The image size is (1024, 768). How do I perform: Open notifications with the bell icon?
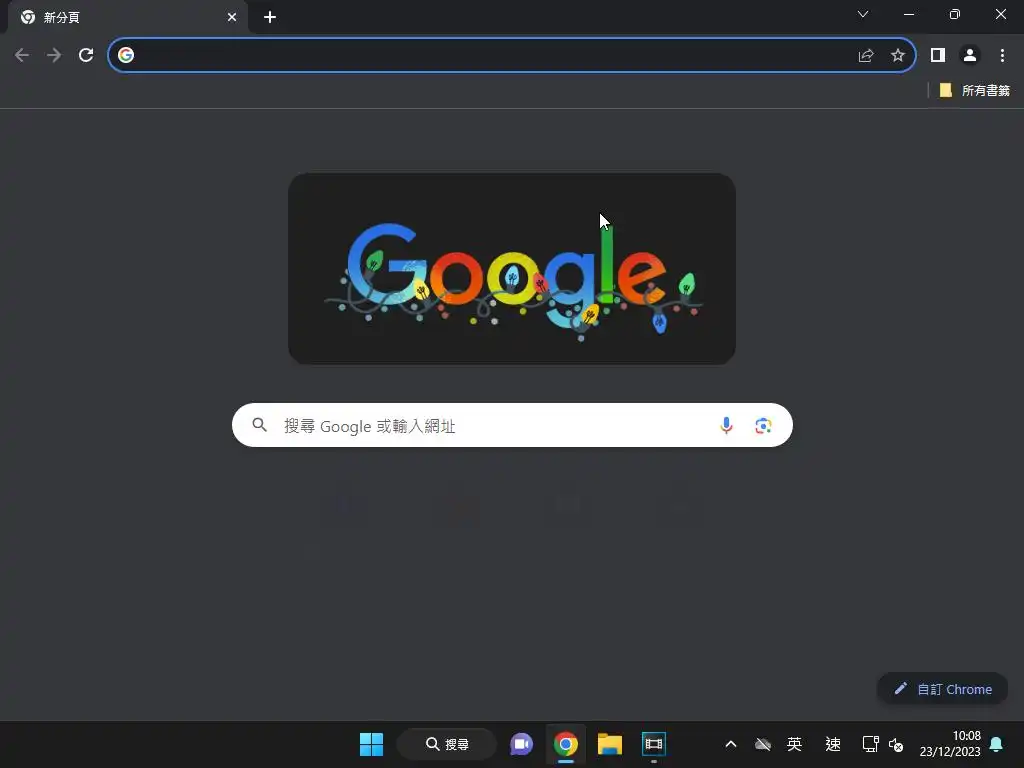997,744
